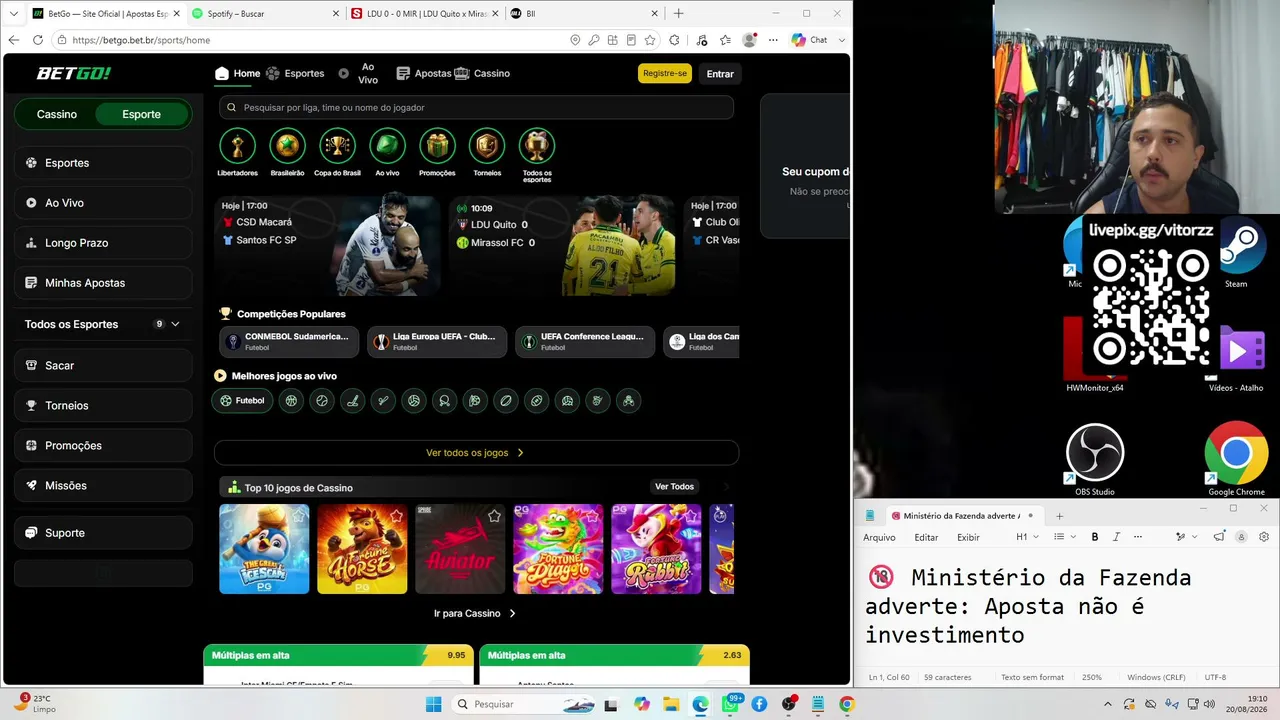Click Ver Todos for casino games
Image resolution: width=1280 pixels, height=720 pixels.
click(674, 487)
